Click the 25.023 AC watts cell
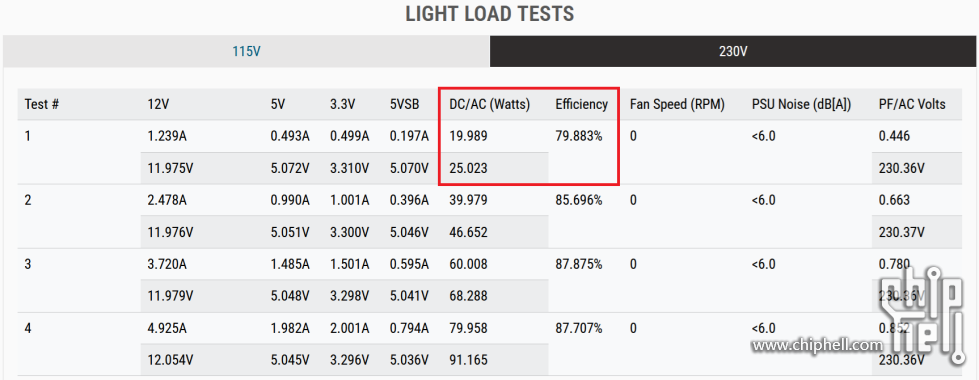Viewport: 979px width, 380px height. [468, 168]
